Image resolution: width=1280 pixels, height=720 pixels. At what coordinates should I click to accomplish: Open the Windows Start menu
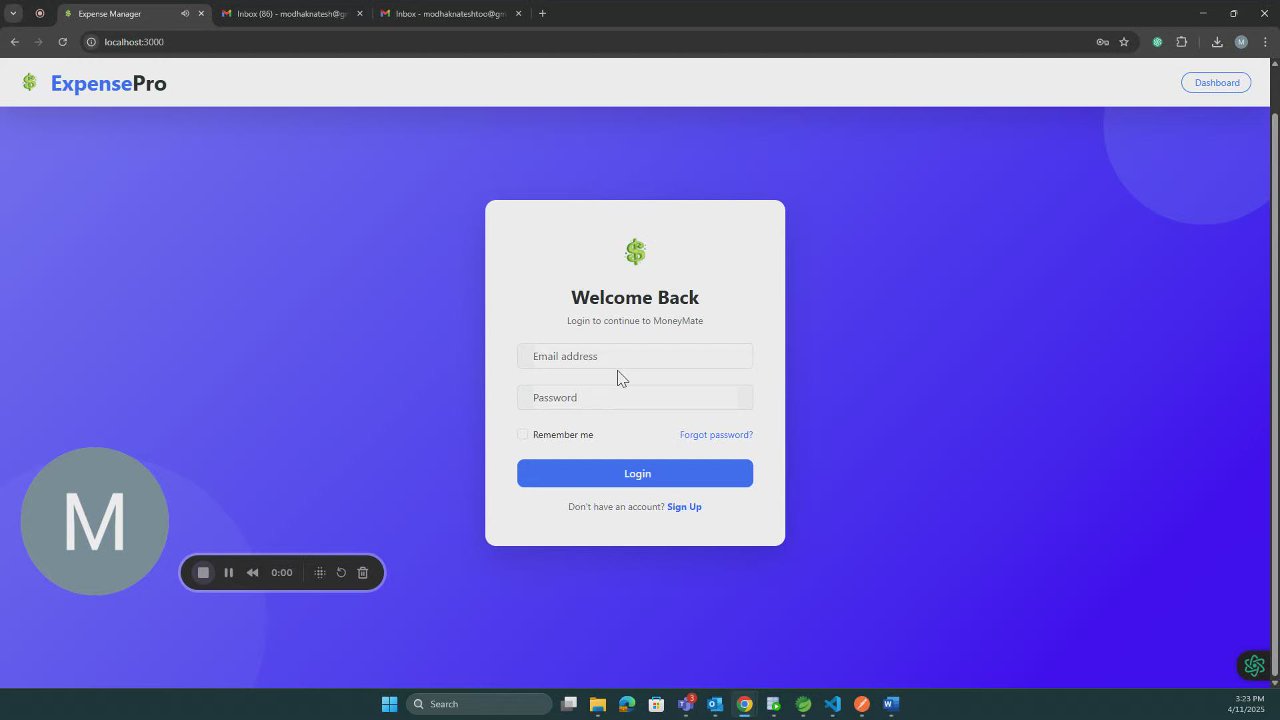(389, 704)
